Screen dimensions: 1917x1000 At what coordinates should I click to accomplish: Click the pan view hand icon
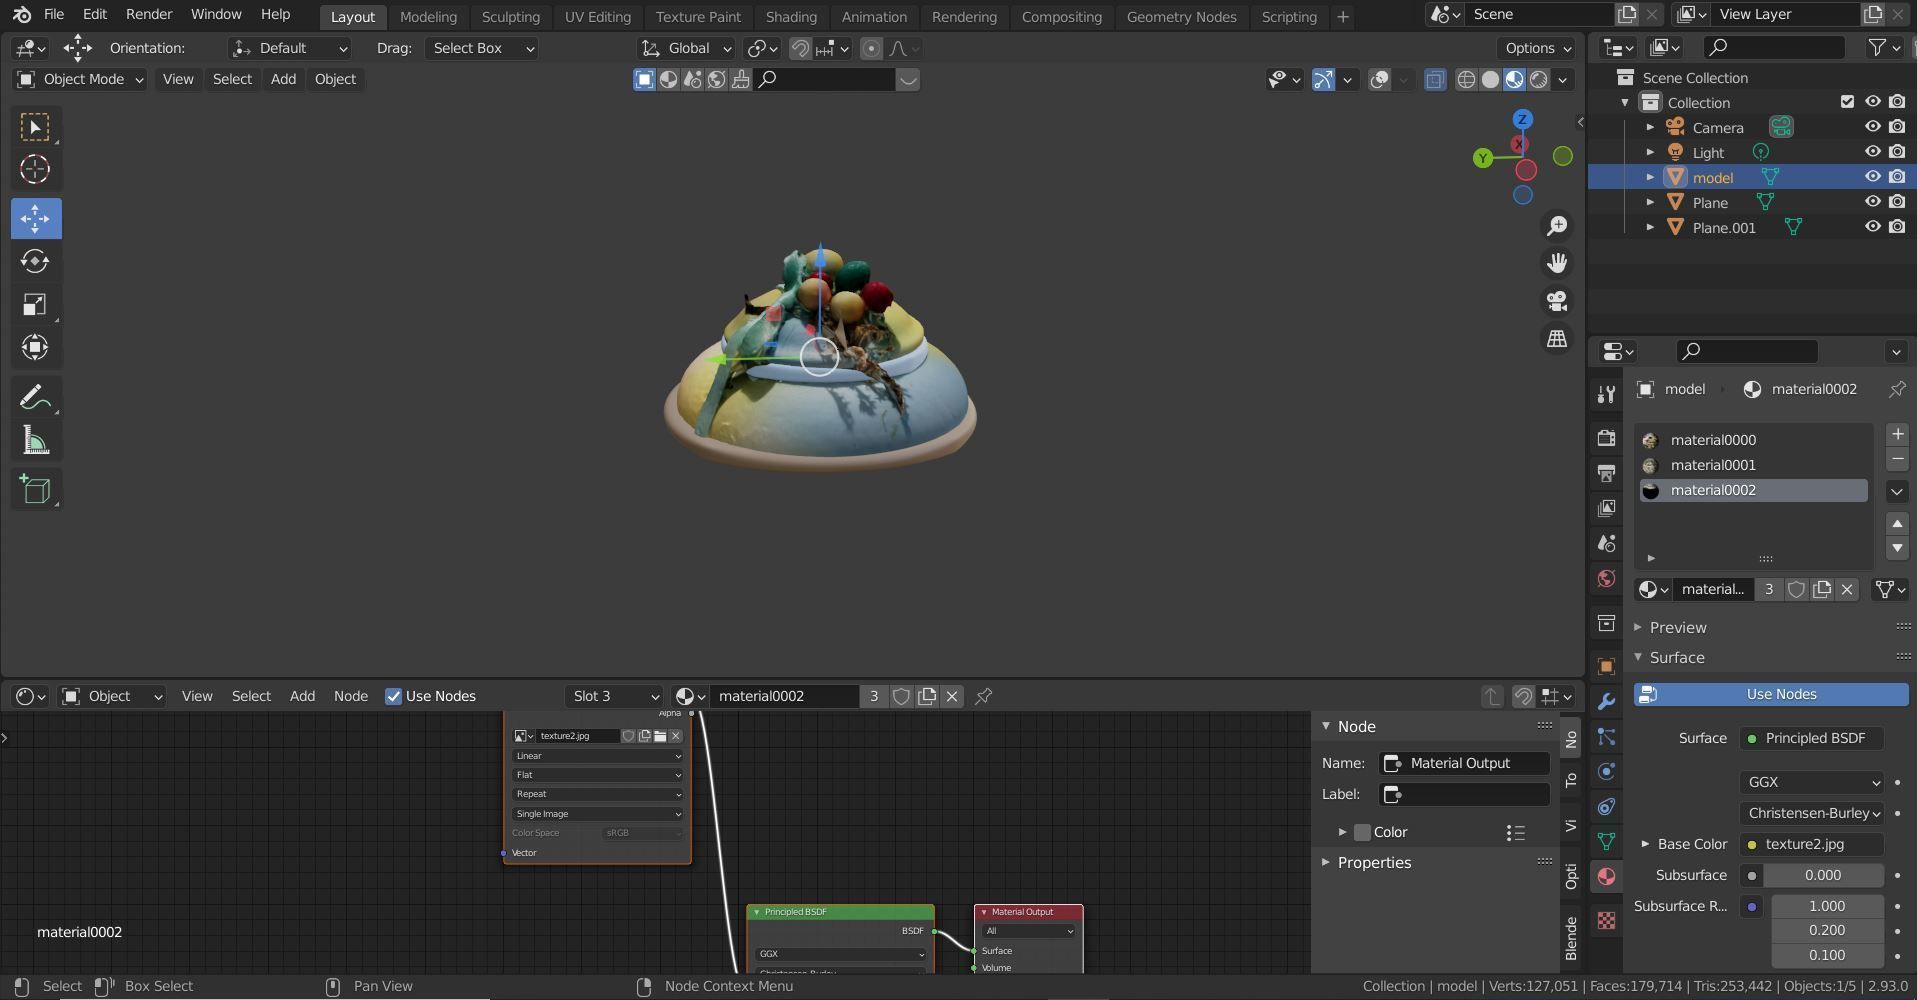(1557, 263)
